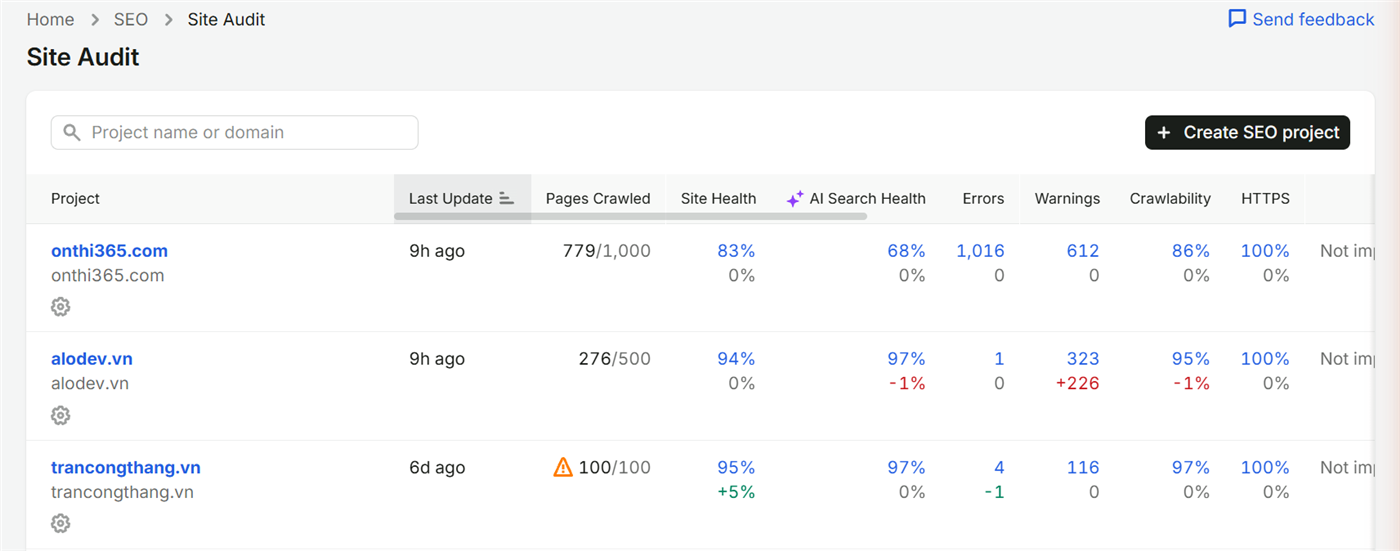The width and height of the screenshot is (1400, 551).
Task: Go to Home breadcrumb
Action: click(50, 19)
